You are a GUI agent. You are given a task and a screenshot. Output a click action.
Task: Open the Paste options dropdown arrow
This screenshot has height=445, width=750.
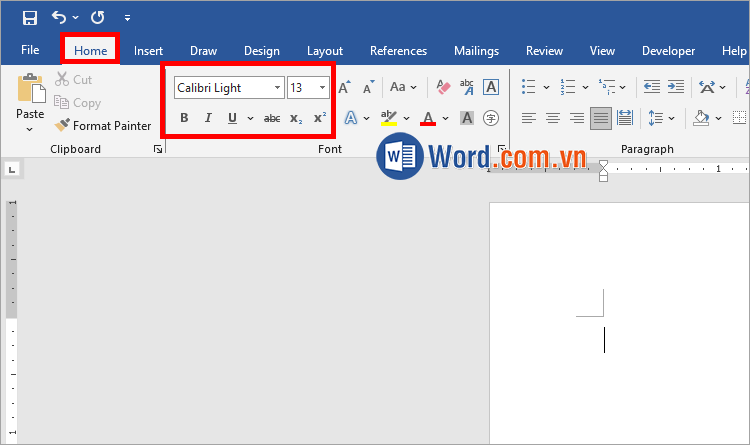(30, 129)
